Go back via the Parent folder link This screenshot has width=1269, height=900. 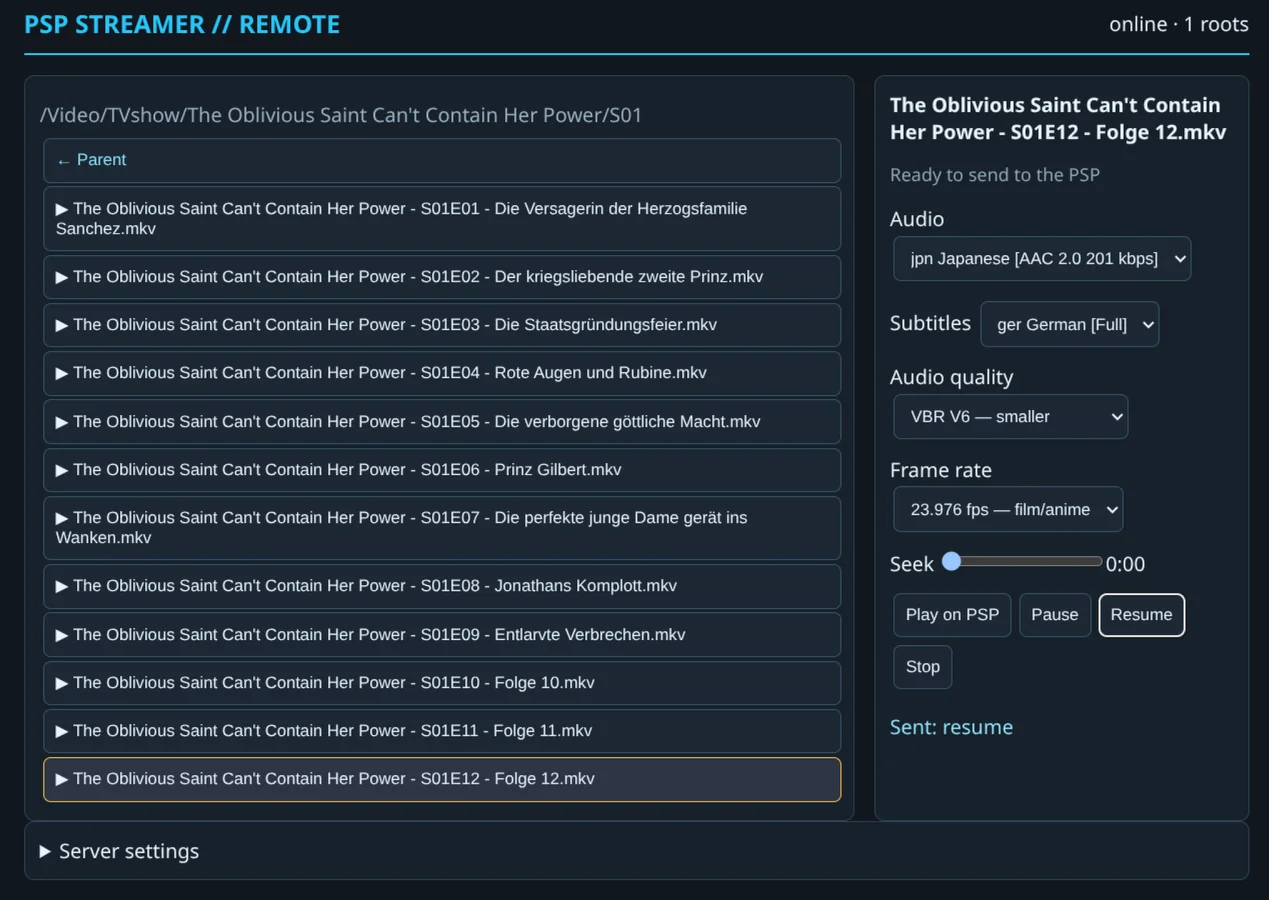pos(442,160)
